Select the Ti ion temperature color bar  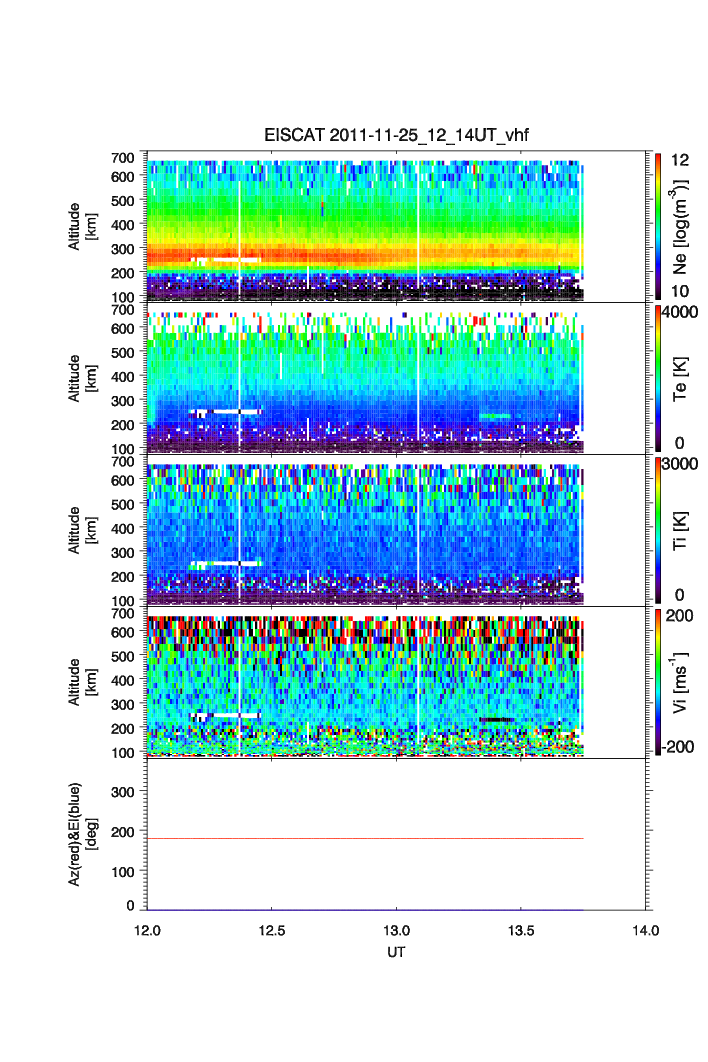click(x=658, y=530)
